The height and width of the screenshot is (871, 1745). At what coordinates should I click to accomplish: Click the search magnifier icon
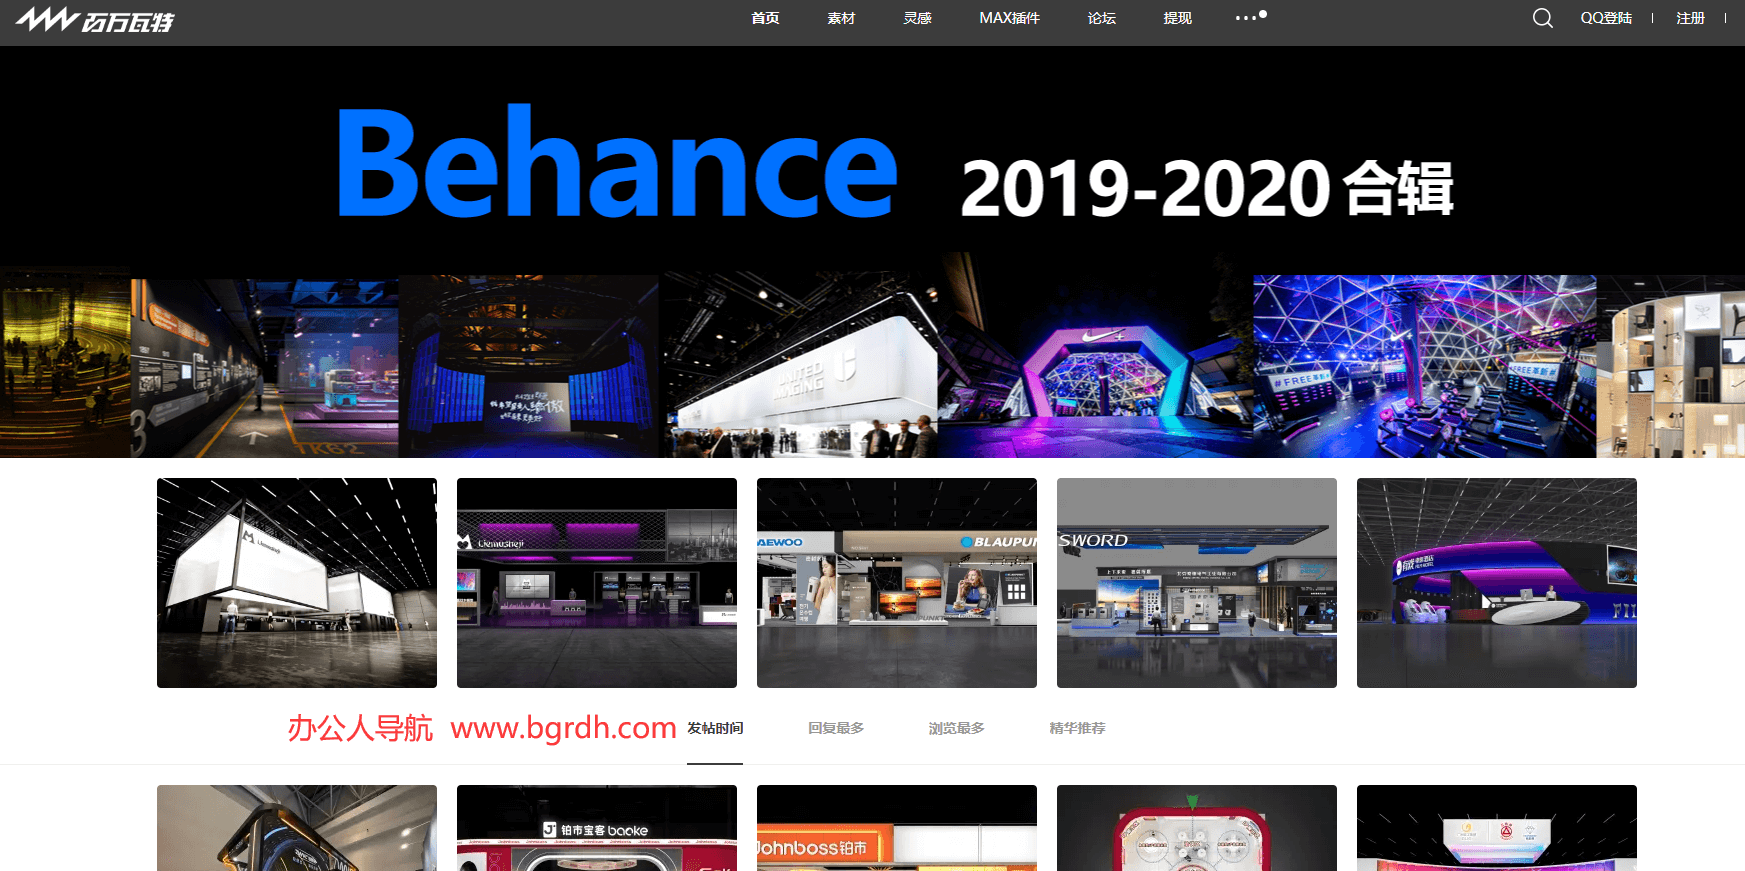click(1542, 18)
